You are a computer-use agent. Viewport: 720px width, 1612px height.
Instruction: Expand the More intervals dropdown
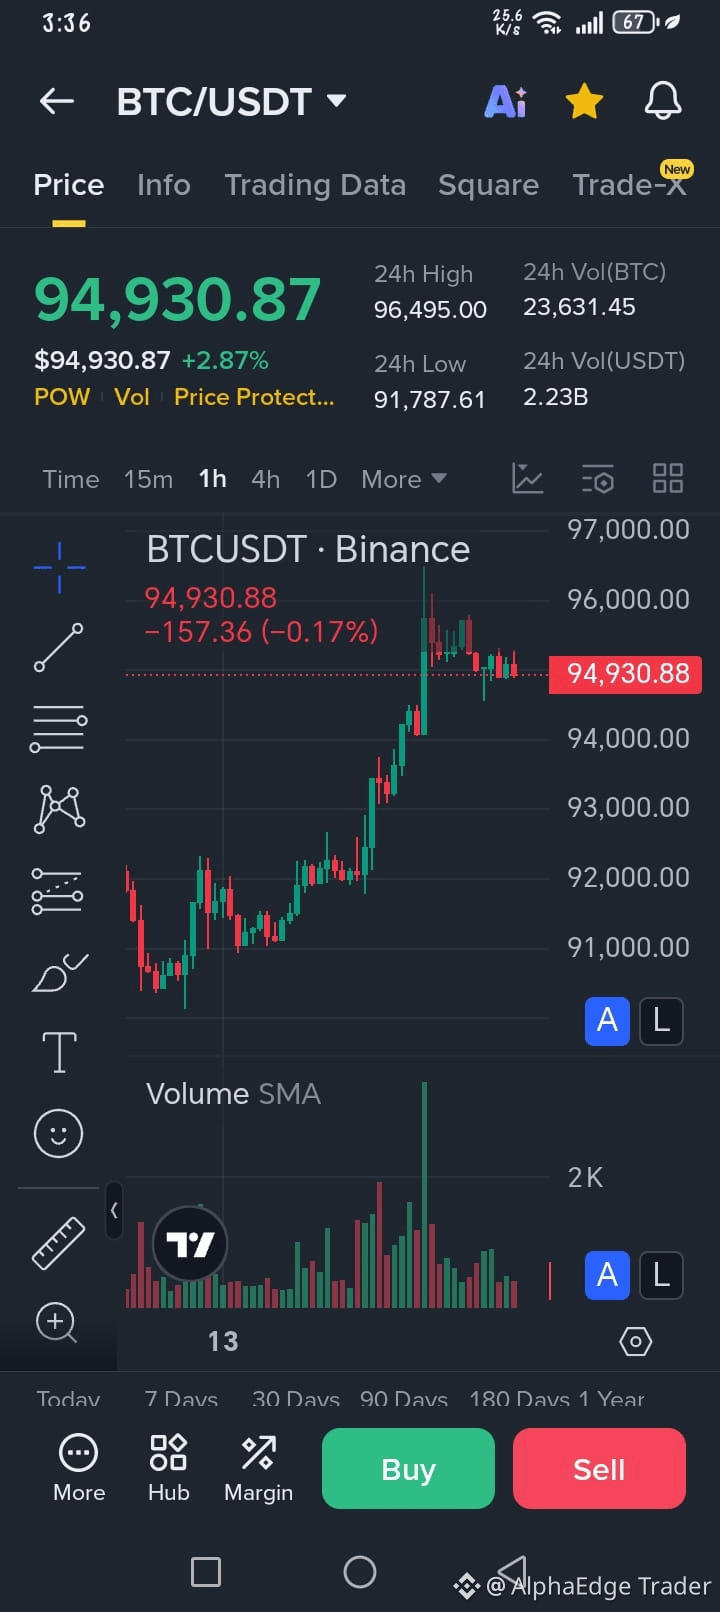click(x=404, y=479)
